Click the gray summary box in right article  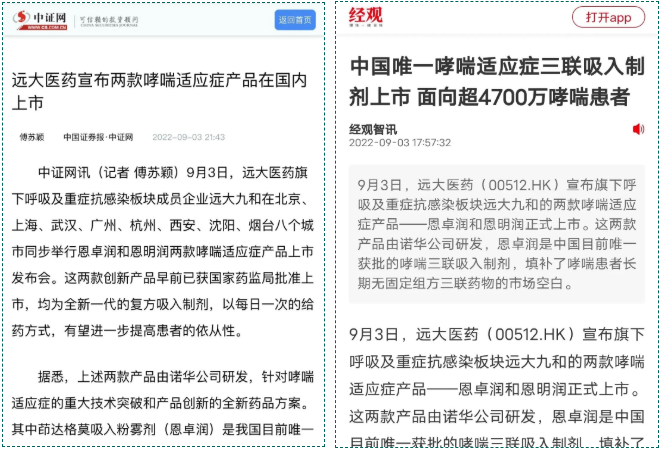[497, 234]
